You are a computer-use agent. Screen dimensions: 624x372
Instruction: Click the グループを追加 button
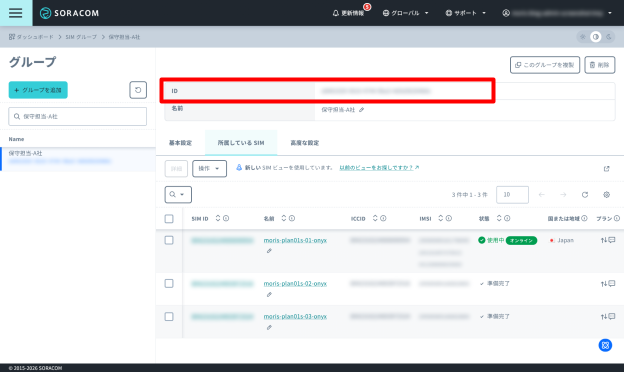pos(38,90)
